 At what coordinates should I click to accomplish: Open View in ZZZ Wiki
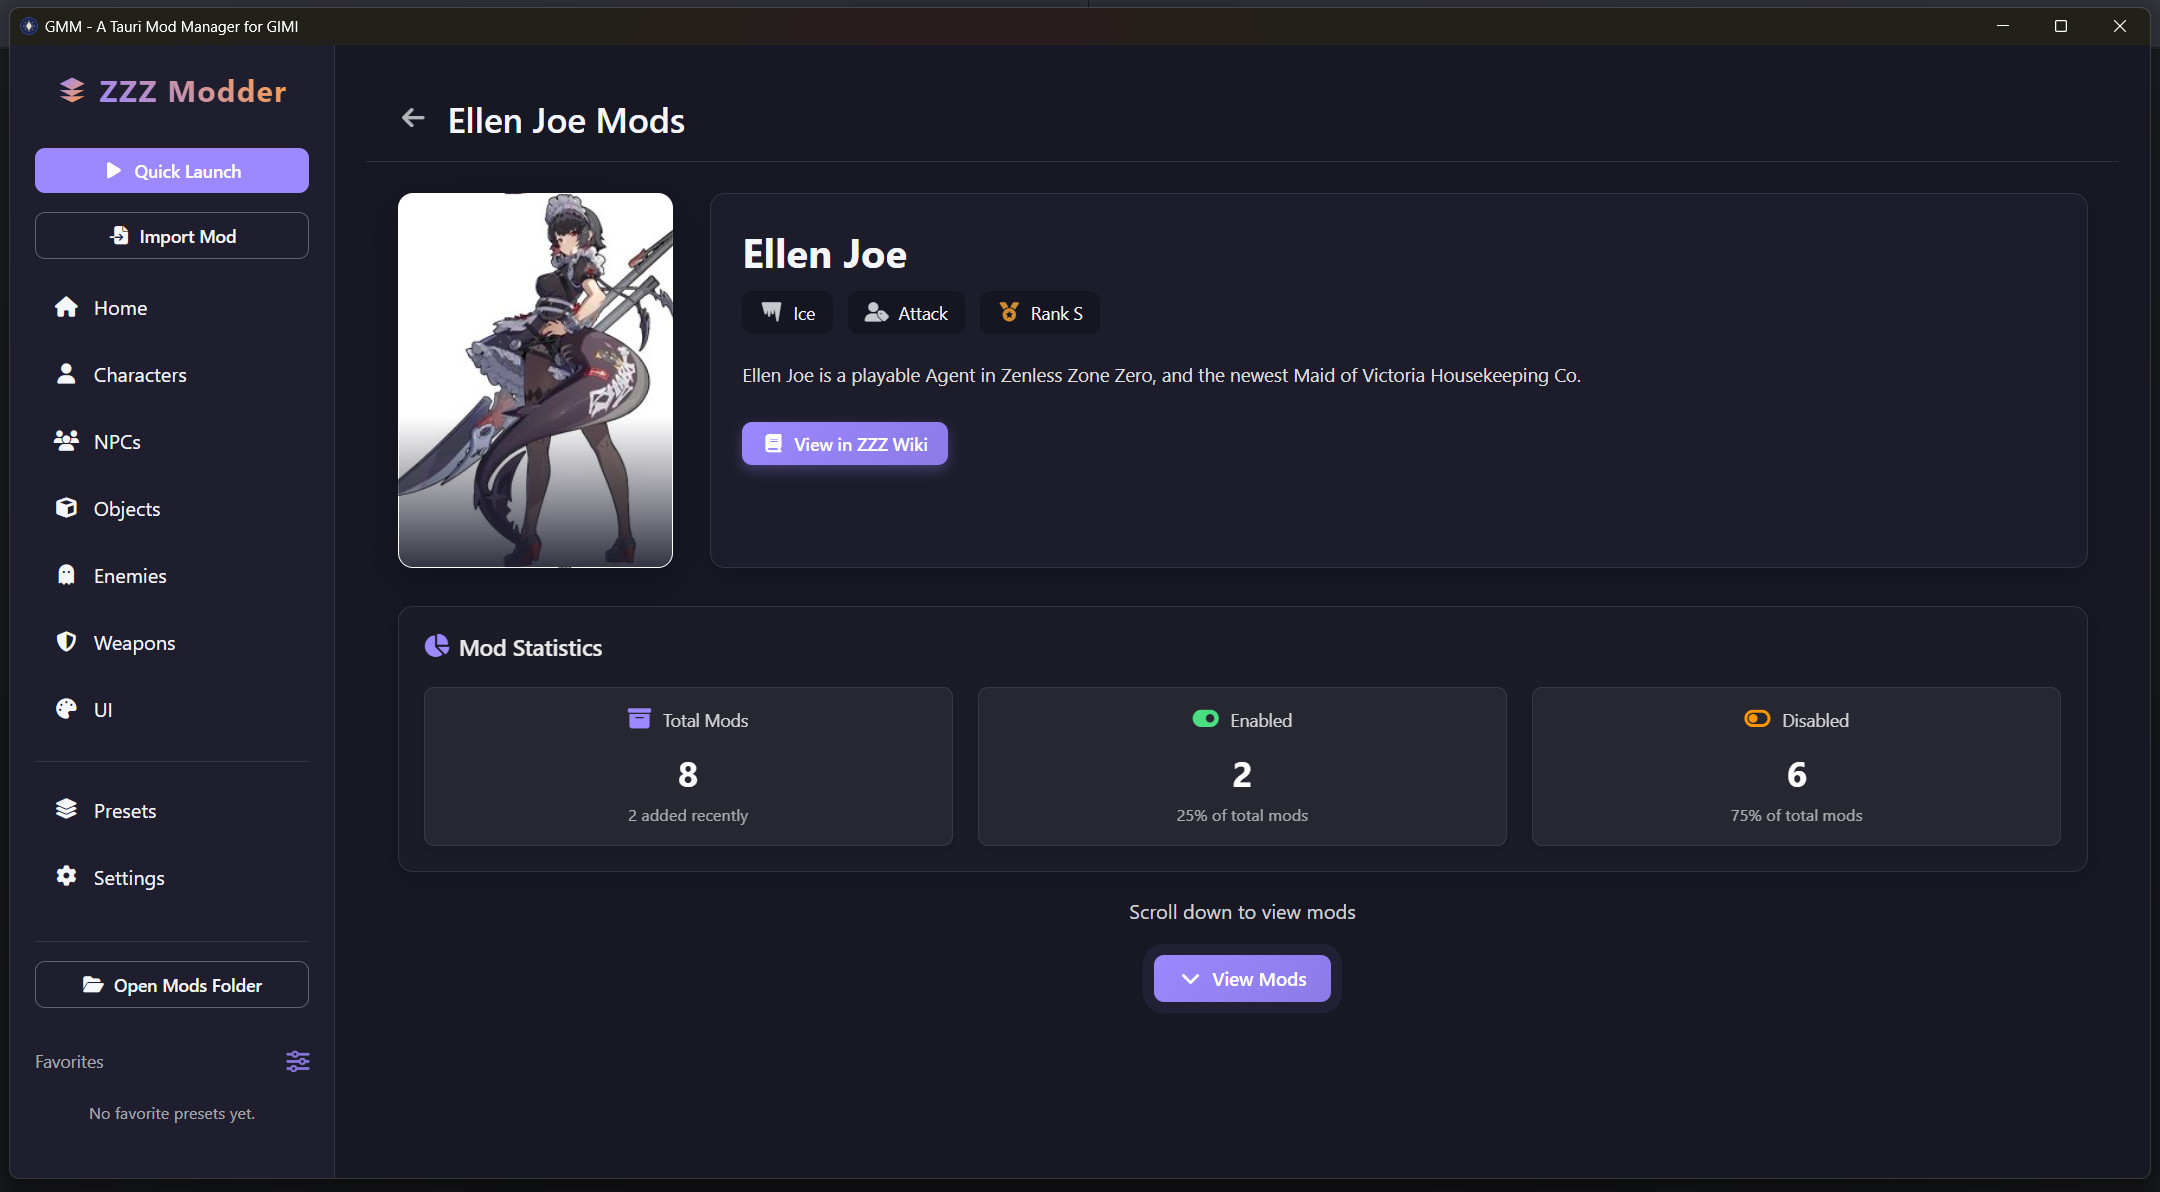[844, 443]
